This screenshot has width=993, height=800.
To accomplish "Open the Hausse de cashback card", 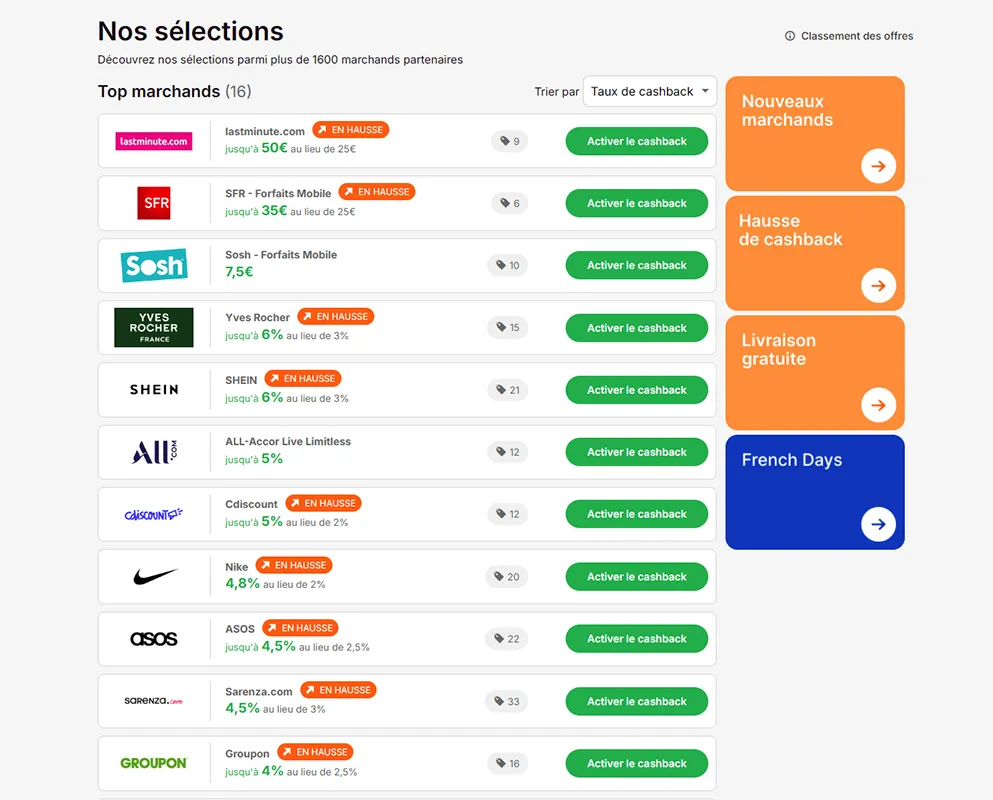I will 814,252.
